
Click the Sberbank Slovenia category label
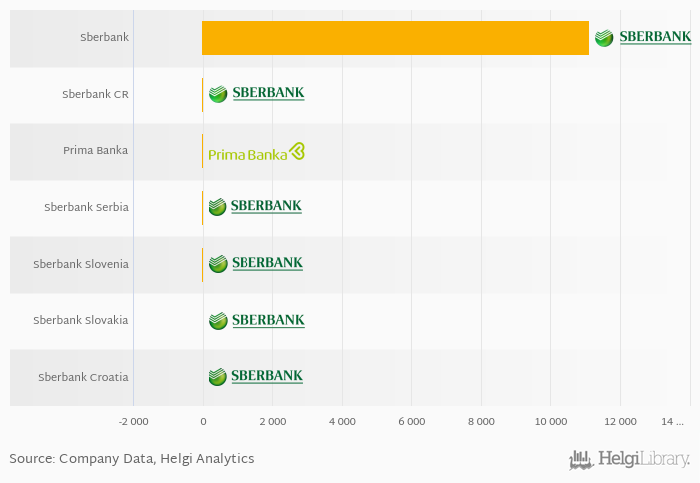point(81,264)
